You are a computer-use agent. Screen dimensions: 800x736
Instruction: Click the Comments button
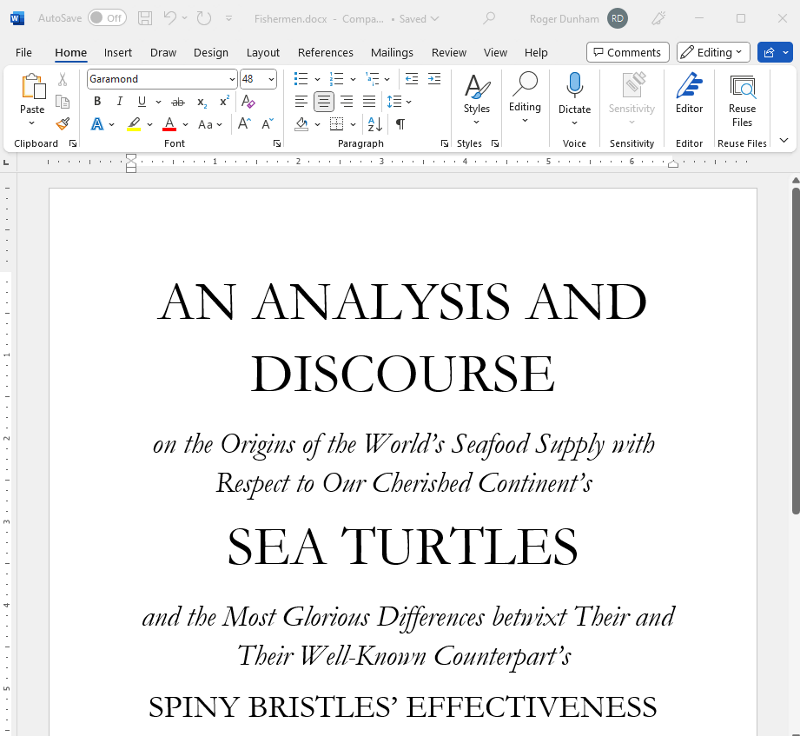click(627, 52)
